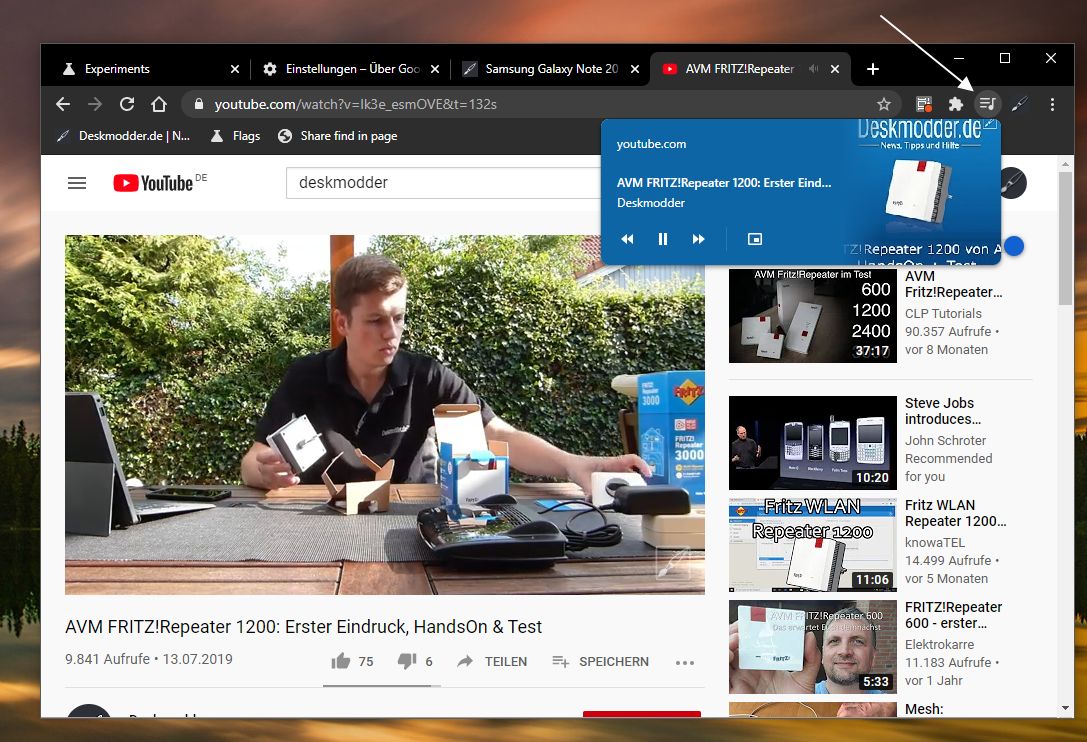This screenshot has height=742, width=1087.
Task: Click the video title in the media popup
Action: (x=724, y=183)
